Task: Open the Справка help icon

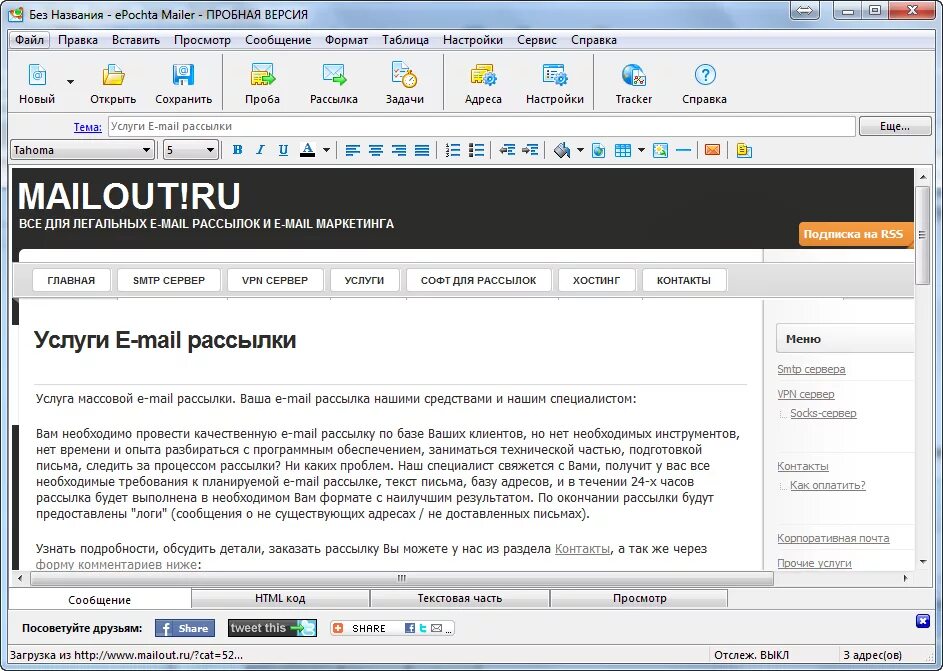Action: pyautogui.click(x=704, y=76)
